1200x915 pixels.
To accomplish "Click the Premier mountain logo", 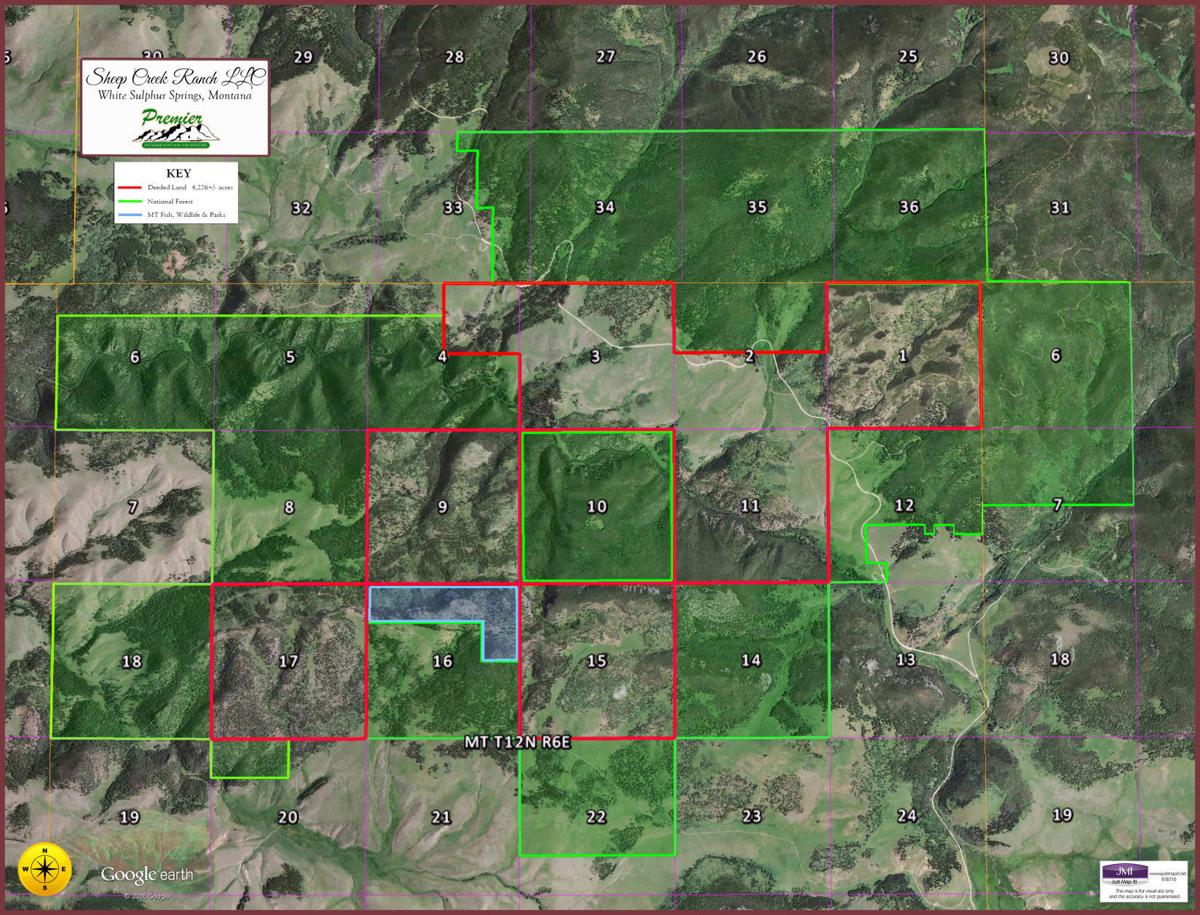I will pyautogui.click(x=175, y=130).
